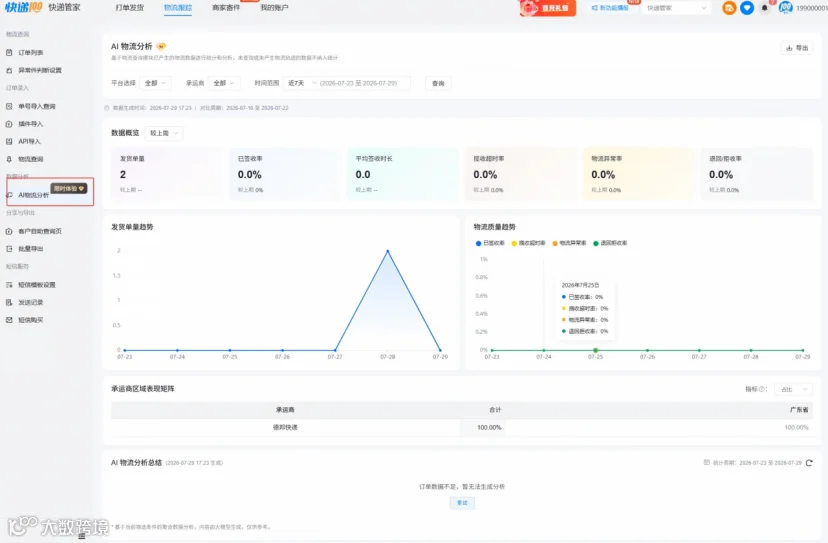The width and height of the screenshot is (828, 543).
Task: Click the user avatar icon
Action: [x=786, y=8]
